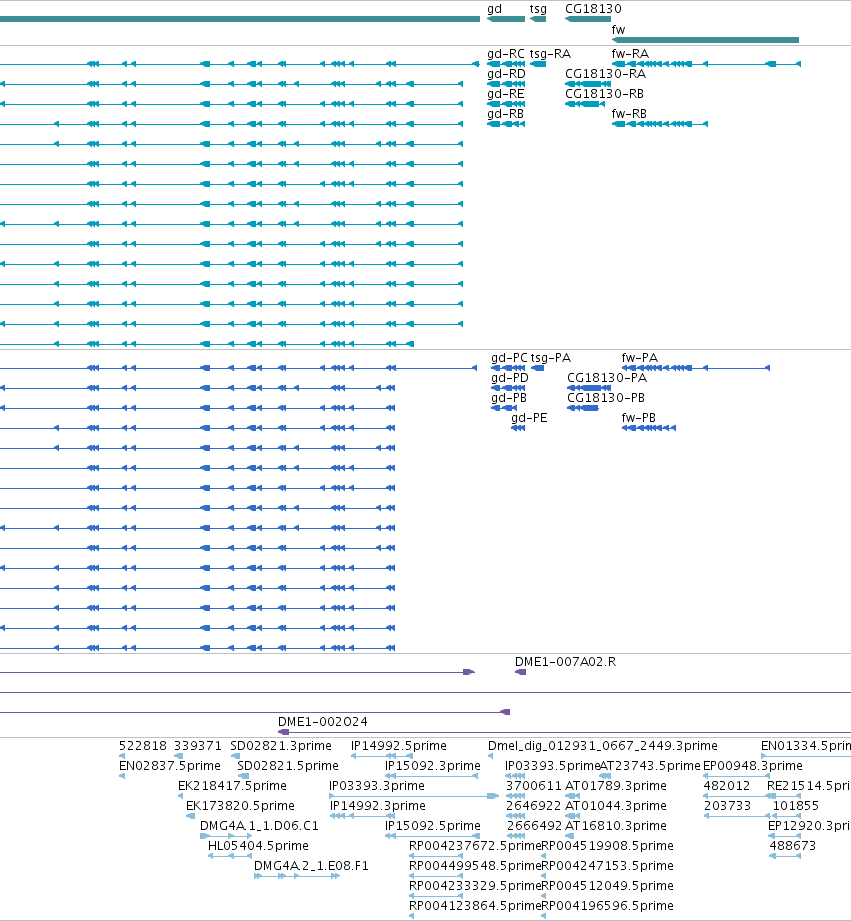The height and width of the screenshot is (921, 851).
Task: Choose the fw-RB transcript
Action: click(660, 124)
